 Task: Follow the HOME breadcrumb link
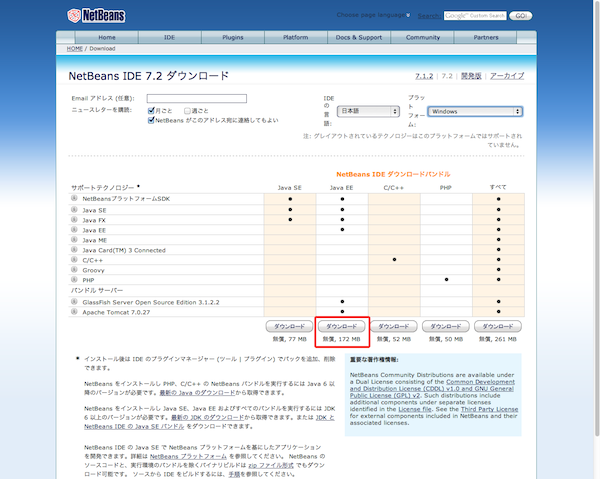point(75,49)
